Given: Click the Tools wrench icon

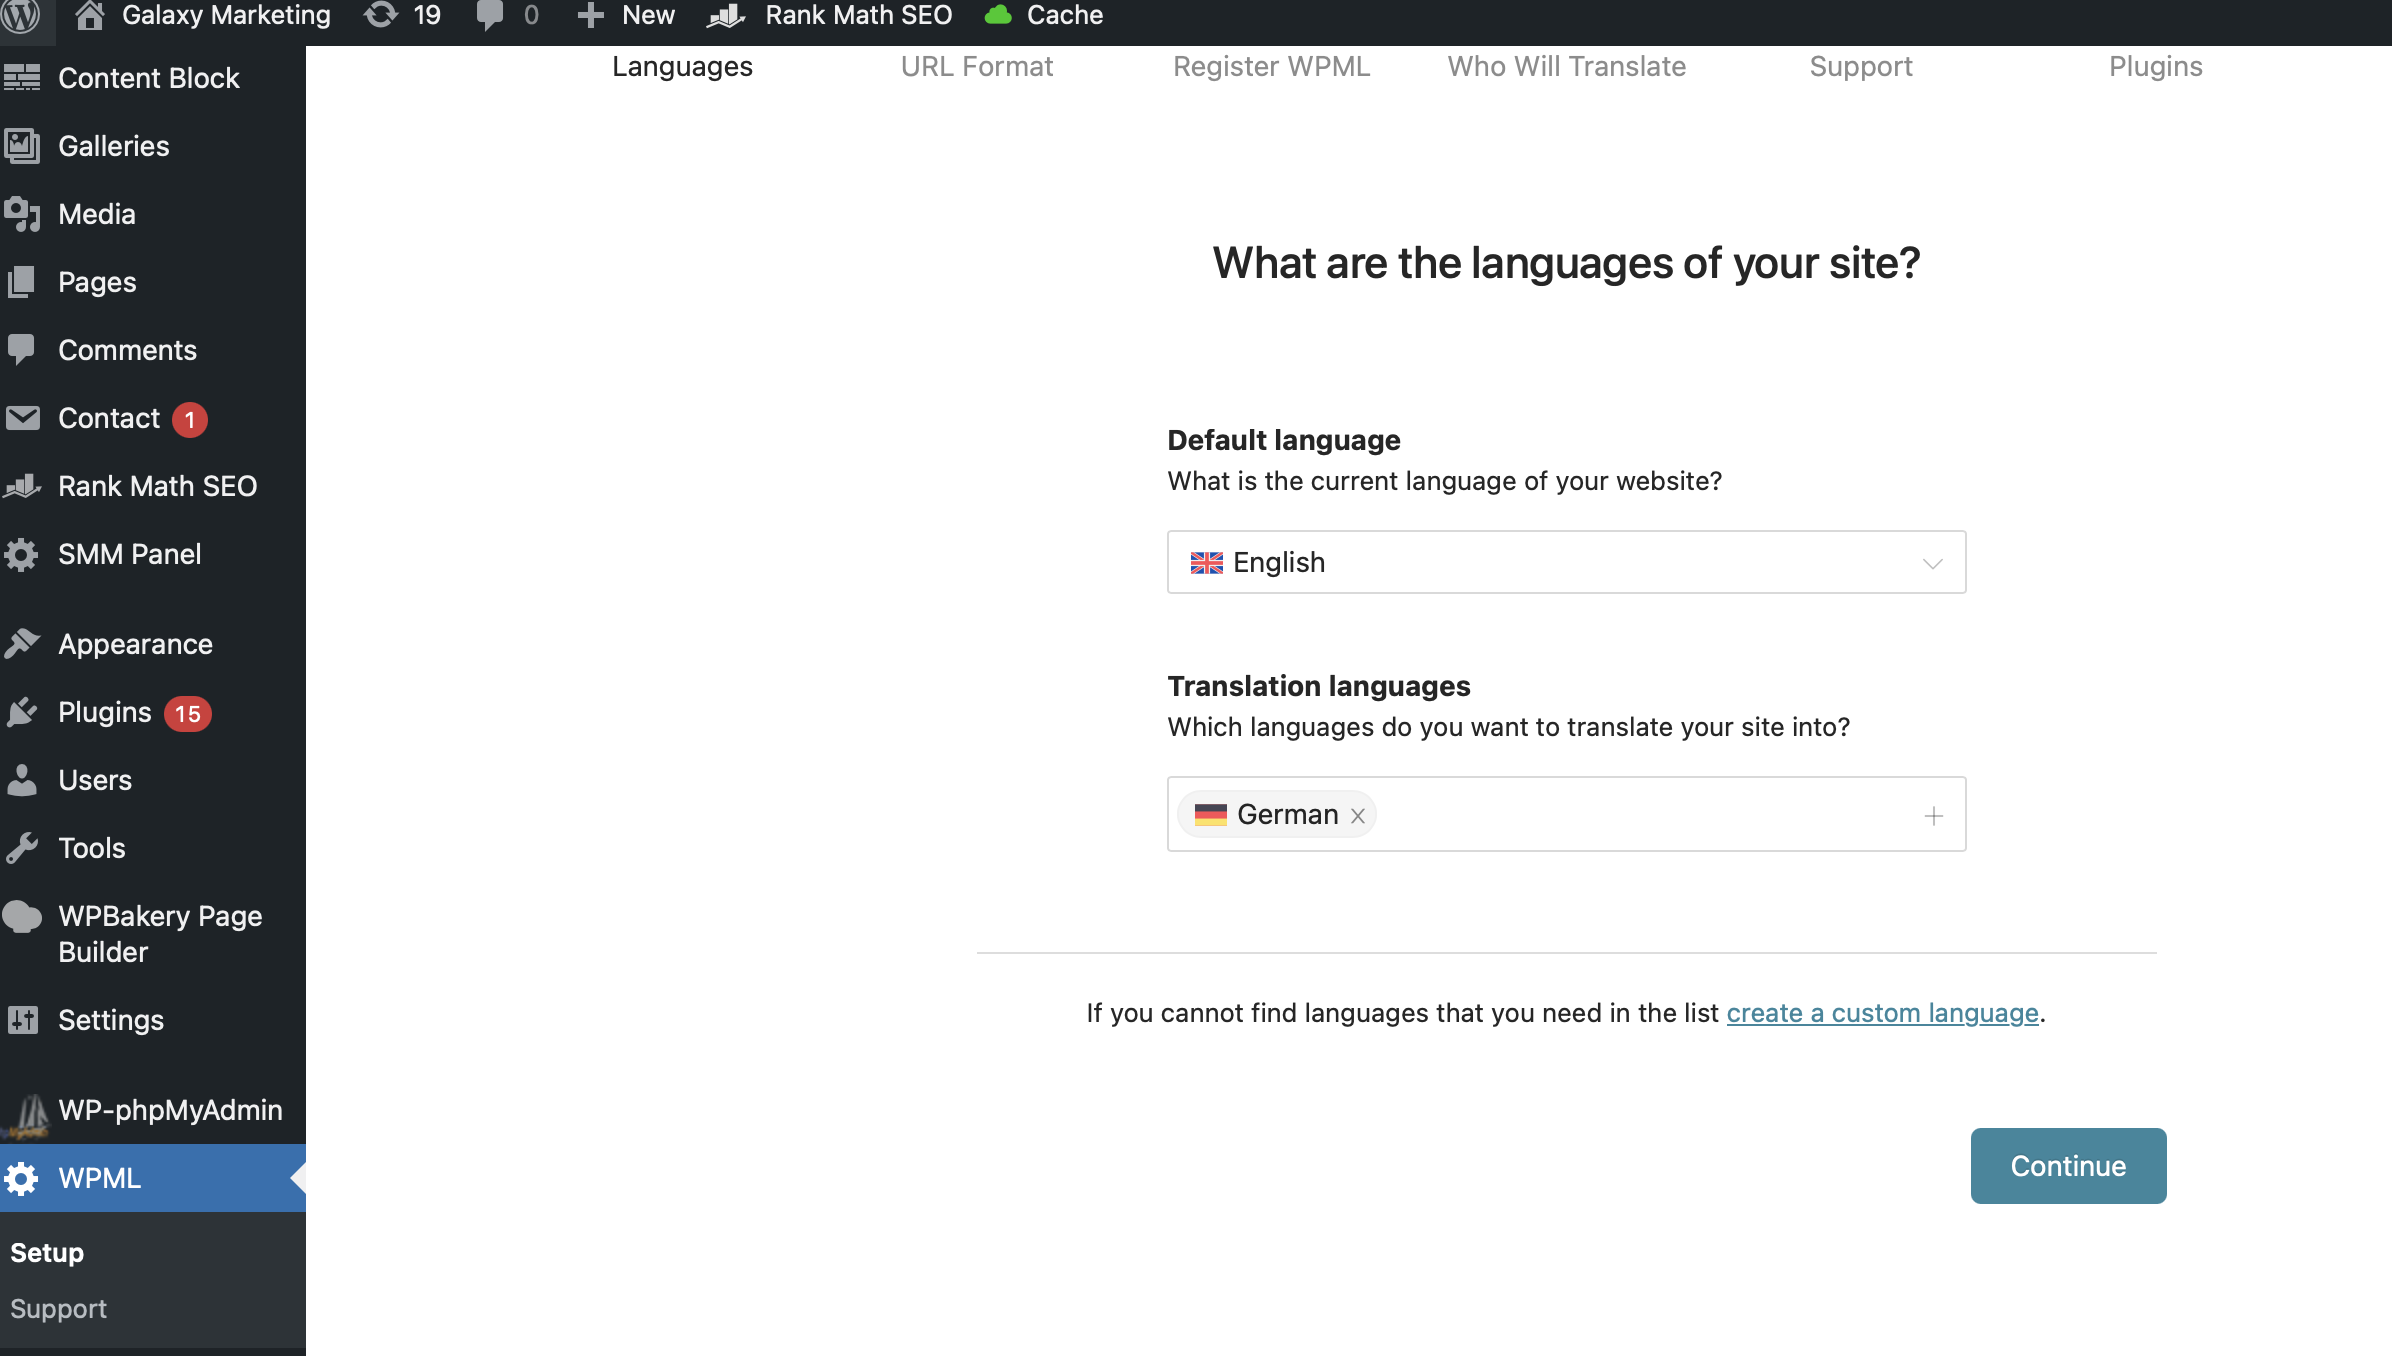Looking at the screenshot, I should 22,848.
